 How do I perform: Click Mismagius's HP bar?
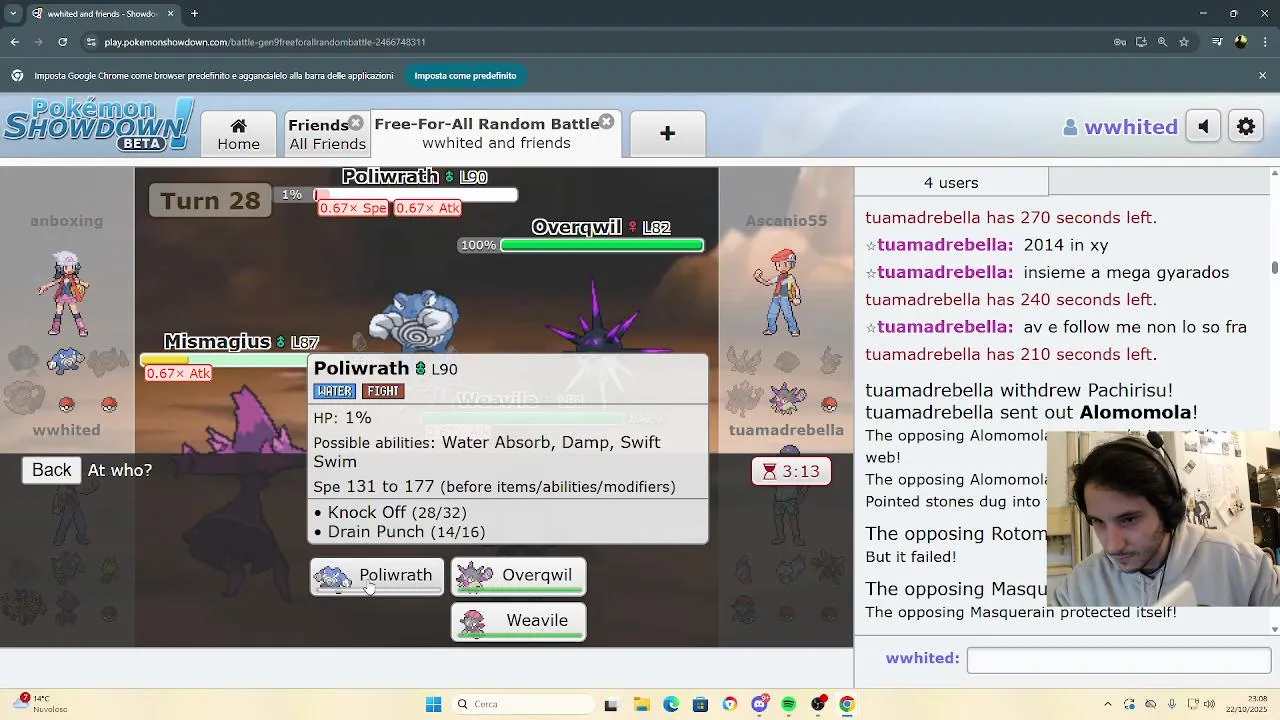coord(224,360)
